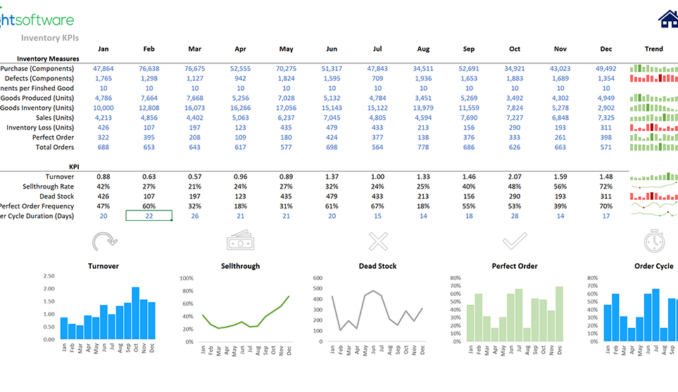Click the Sellthrough Rate row label
678x392 pixels.
48,186
